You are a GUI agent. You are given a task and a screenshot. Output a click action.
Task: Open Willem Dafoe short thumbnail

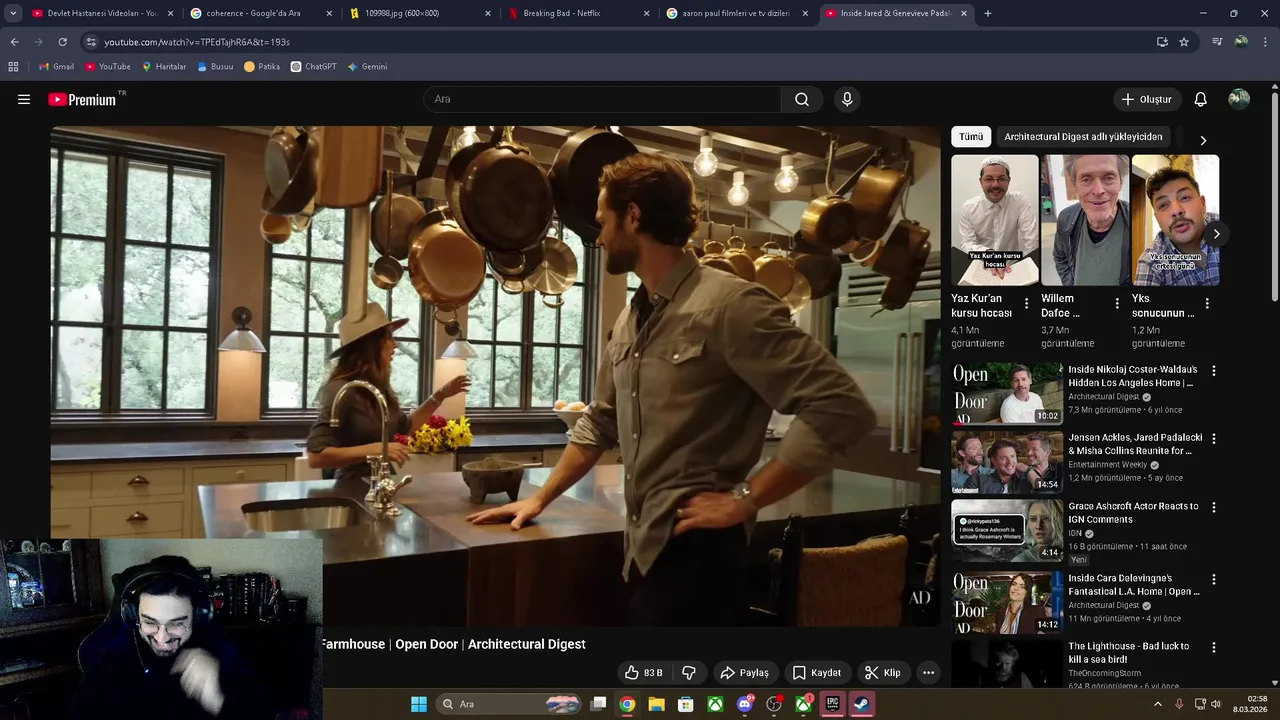1085,220
